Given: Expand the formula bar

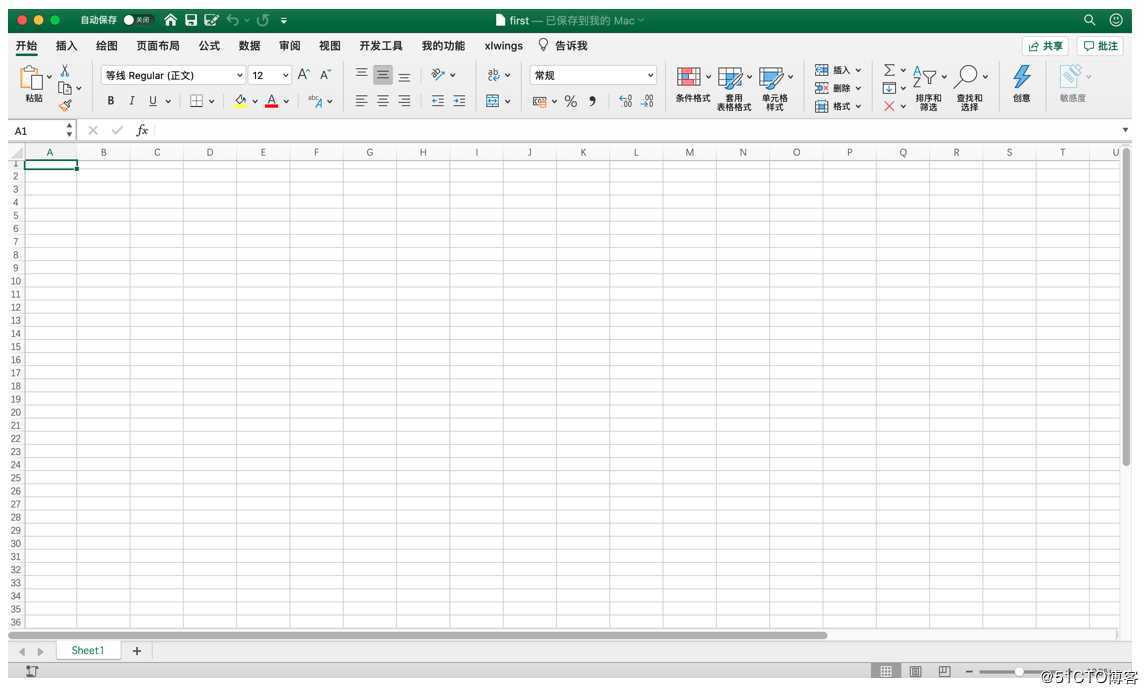Looking at the screenshot, I should pyautogui.click(x=1125, y=130).
